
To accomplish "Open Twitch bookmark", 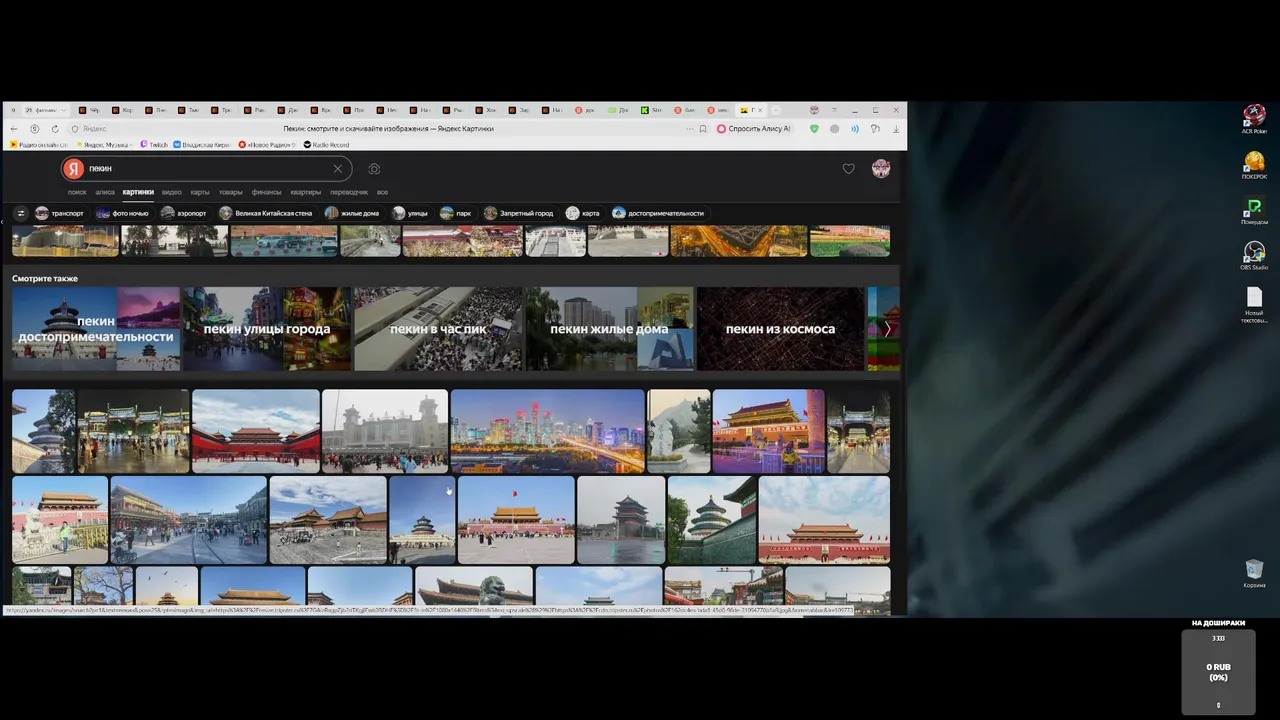I will click(154, 145).
